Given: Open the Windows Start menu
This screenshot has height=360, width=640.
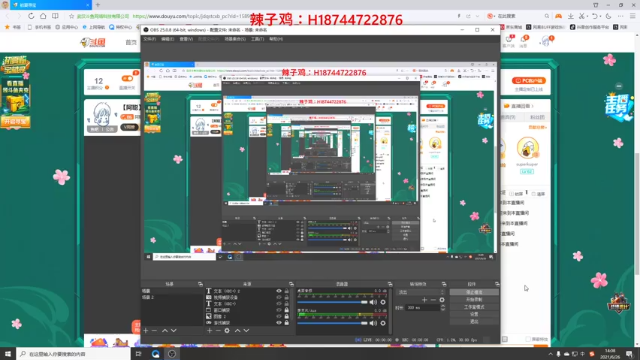Looking at the screenshot, I should click(x=8, y=354).
